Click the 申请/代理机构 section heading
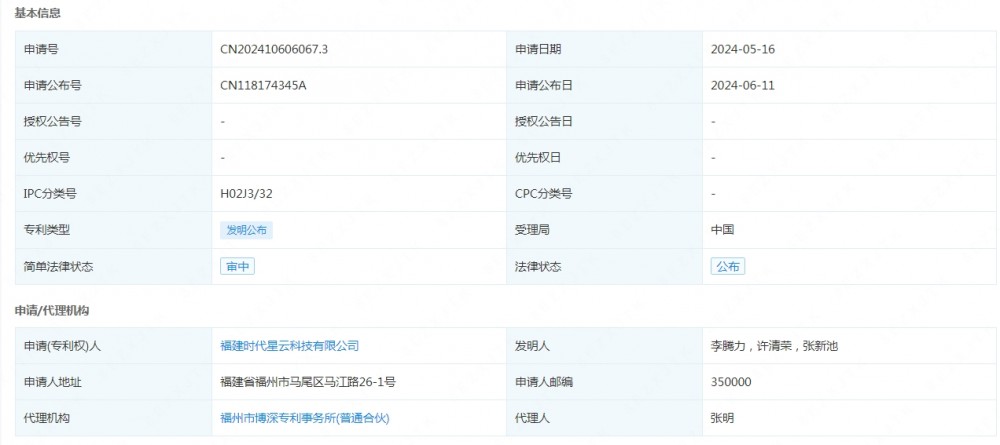The image size is (1000, 445). [x=52, y=311]
